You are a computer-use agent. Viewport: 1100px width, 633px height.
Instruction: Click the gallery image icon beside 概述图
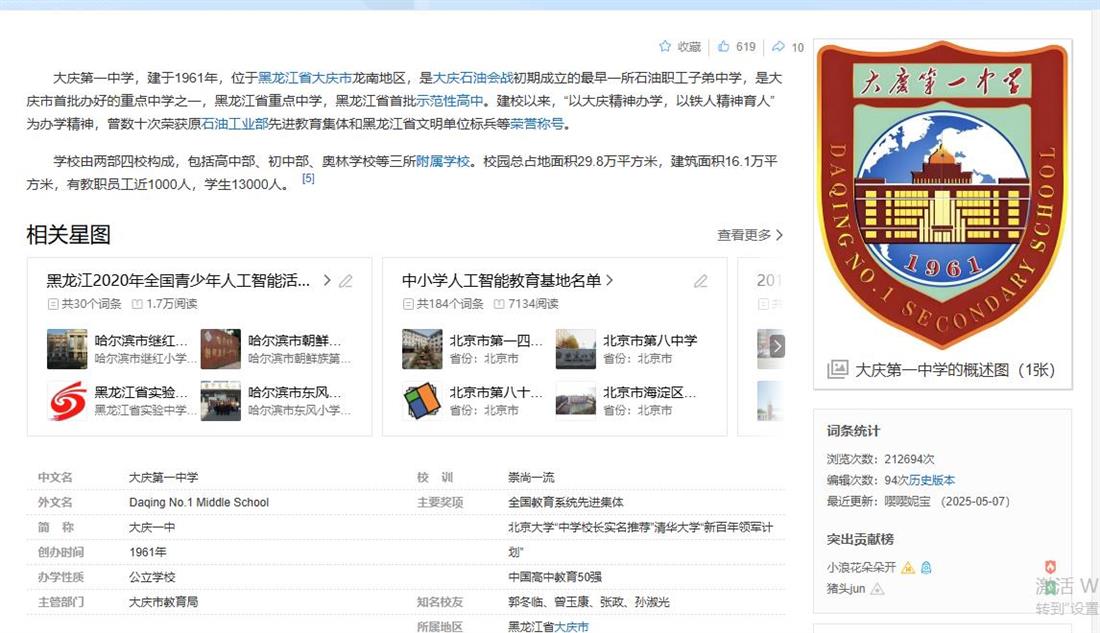838,369
